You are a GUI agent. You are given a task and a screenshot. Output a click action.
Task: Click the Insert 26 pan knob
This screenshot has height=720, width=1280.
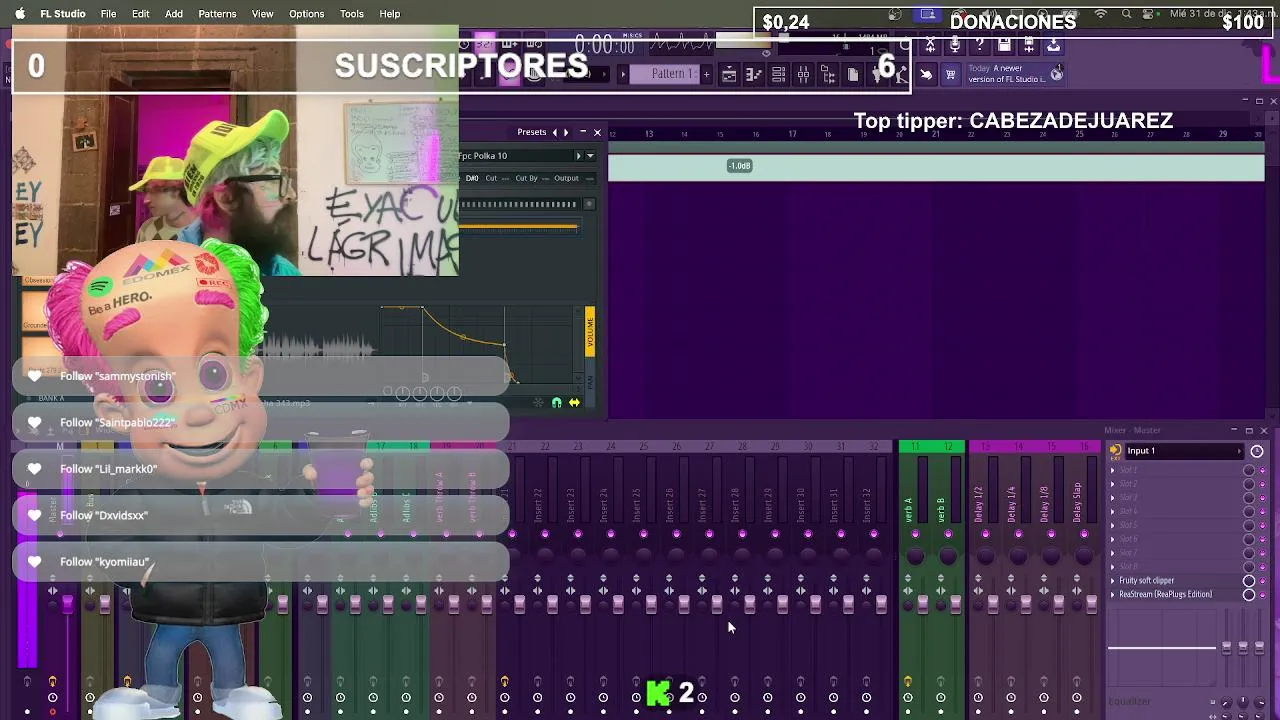coord(676,556)
